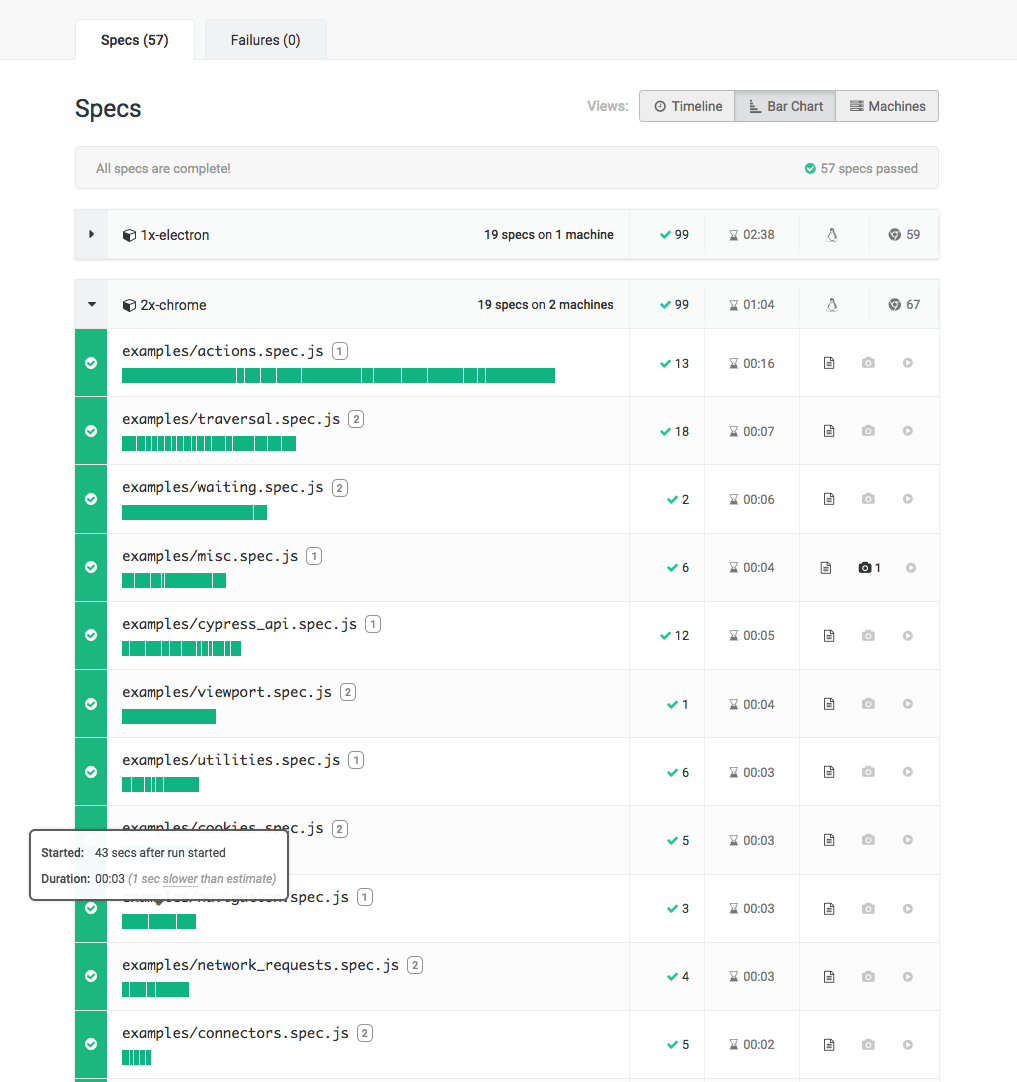Open stdout output for connectors.spec.js

828,1044
